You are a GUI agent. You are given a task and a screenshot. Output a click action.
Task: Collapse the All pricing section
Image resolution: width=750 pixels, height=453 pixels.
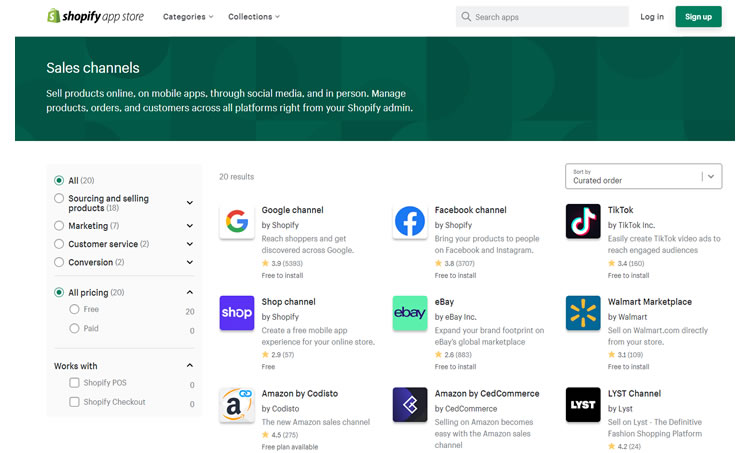click(x=190, y=292)
